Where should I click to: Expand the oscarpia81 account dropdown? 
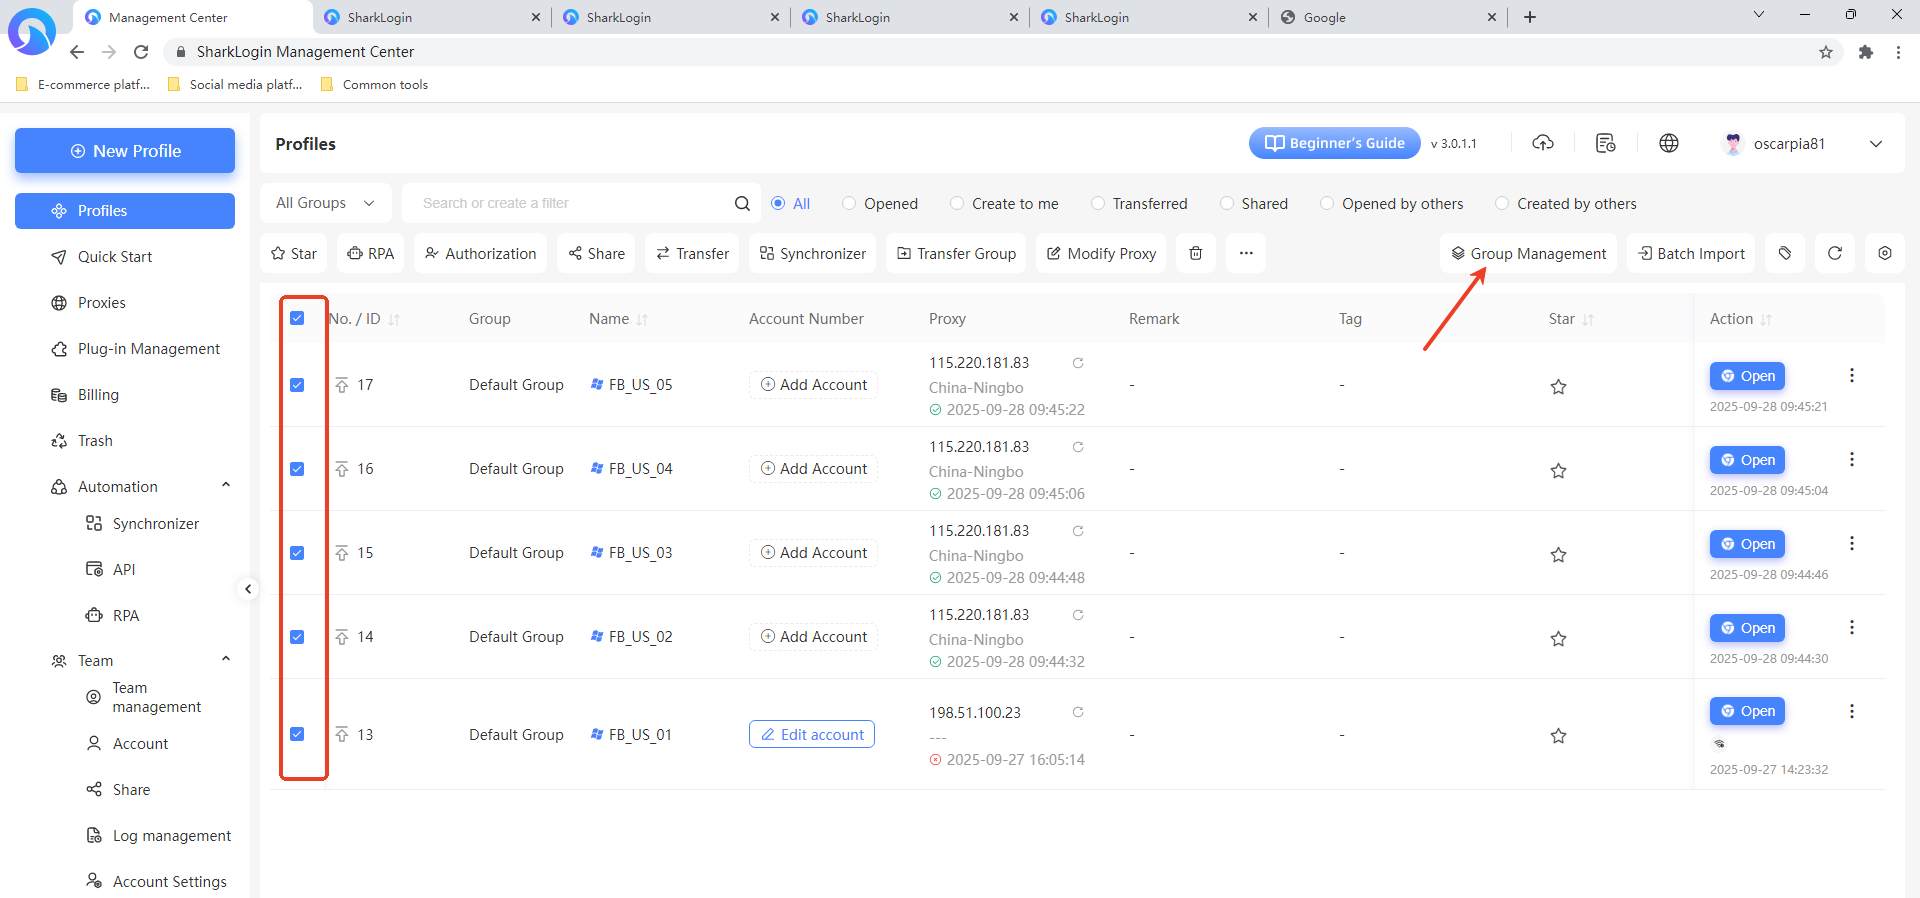[1875, 144]
